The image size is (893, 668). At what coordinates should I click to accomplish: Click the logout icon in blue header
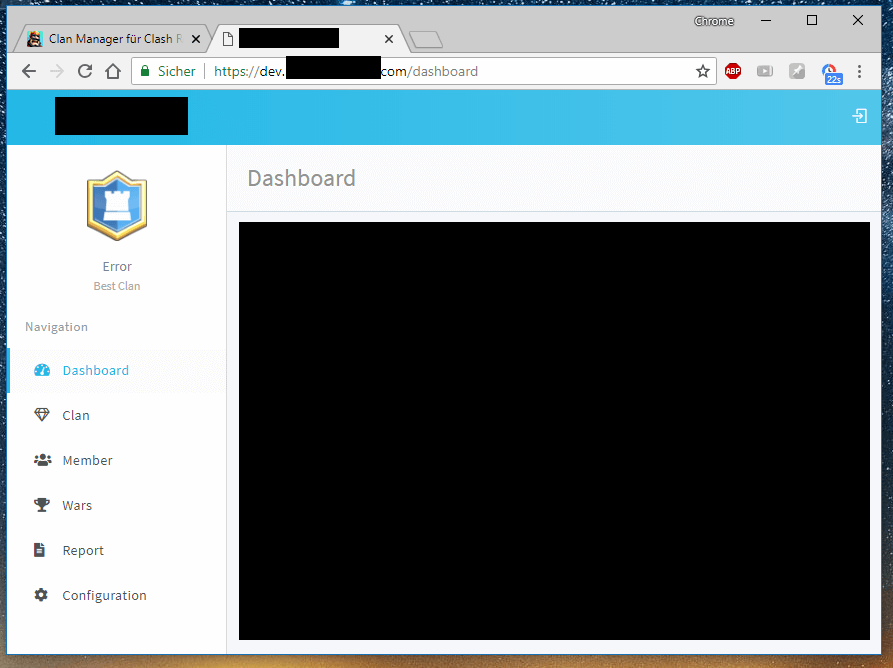click(x=859, y=117)
